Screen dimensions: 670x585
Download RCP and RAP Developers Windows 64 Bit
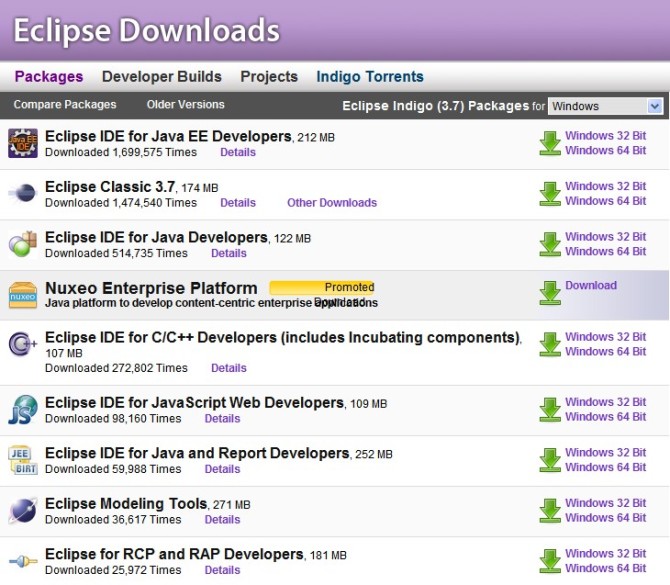pos(605,568)
